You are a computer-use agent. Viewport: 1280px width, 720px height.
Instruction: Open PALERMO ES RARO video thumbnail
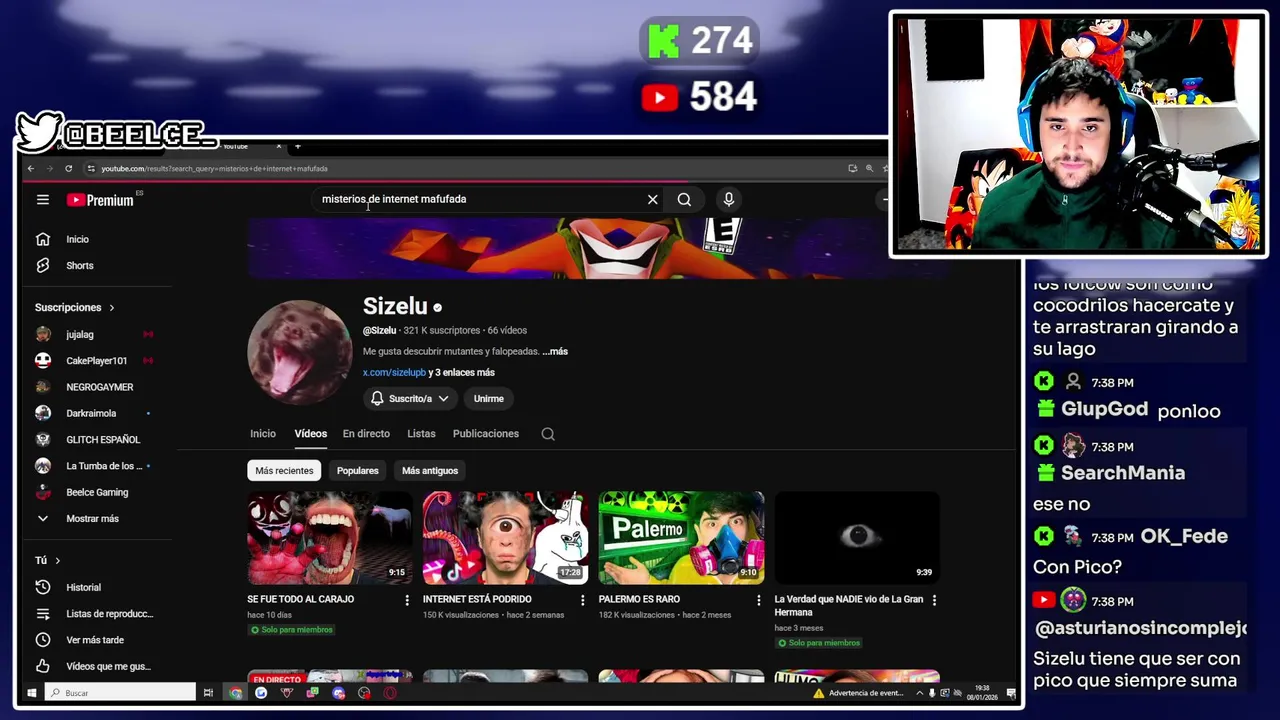point(681,538)
